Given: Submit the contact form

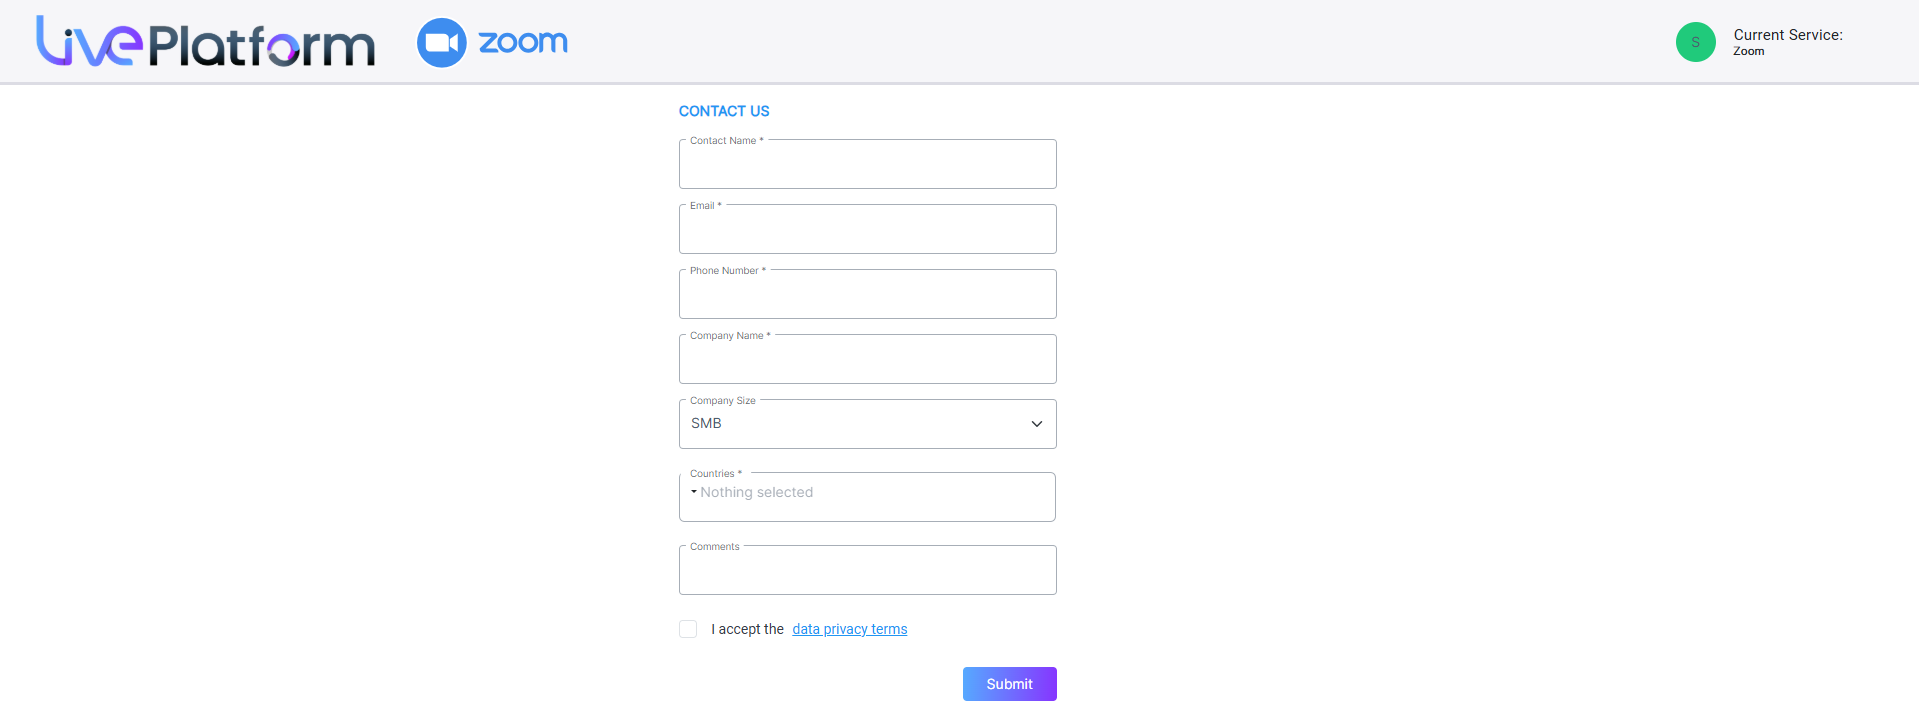Looking at the screenshot, I should click(x=1009, y=684).
